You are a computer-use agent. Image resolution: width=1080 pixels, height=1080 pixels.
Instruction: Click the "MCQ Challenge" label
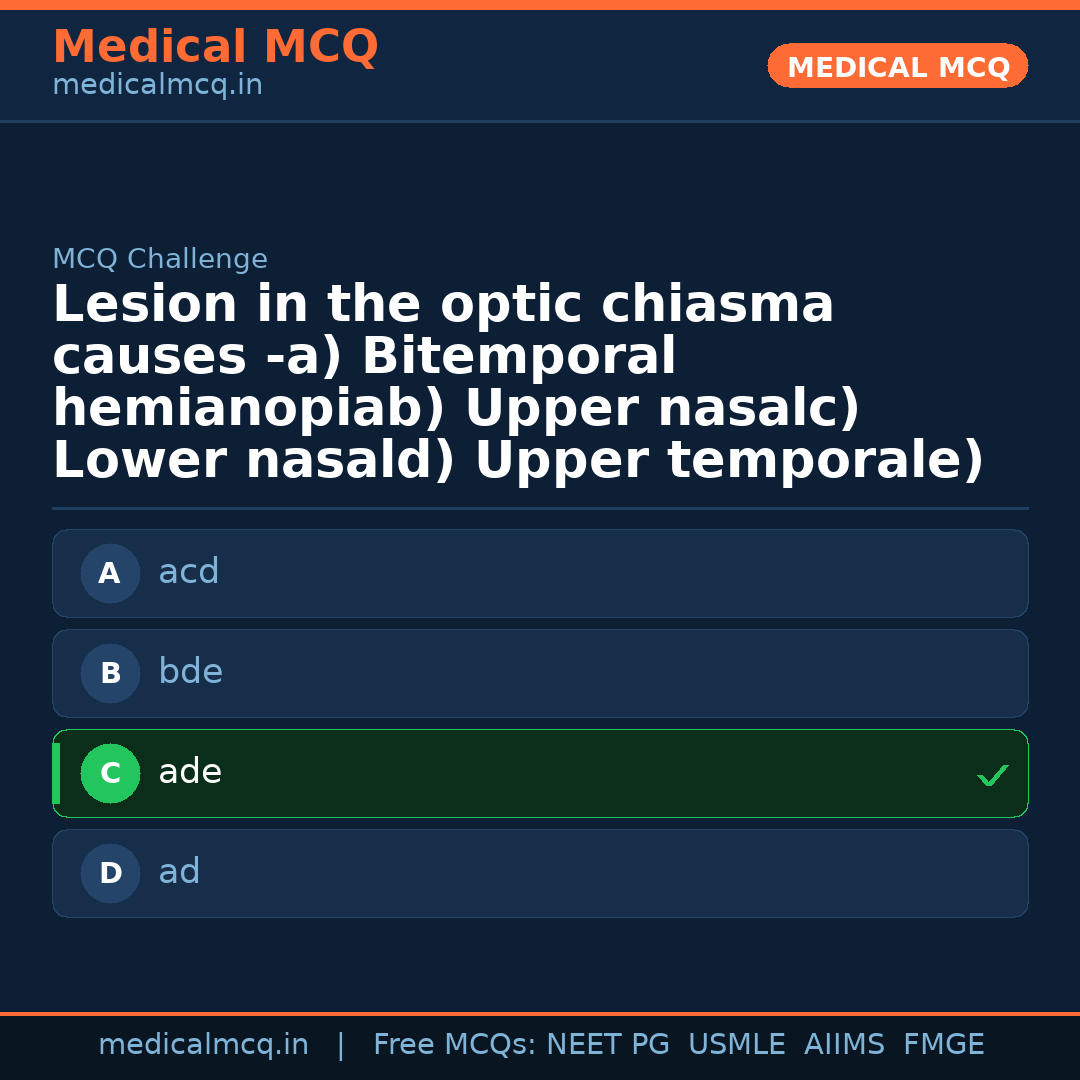[x=160, y=259]
